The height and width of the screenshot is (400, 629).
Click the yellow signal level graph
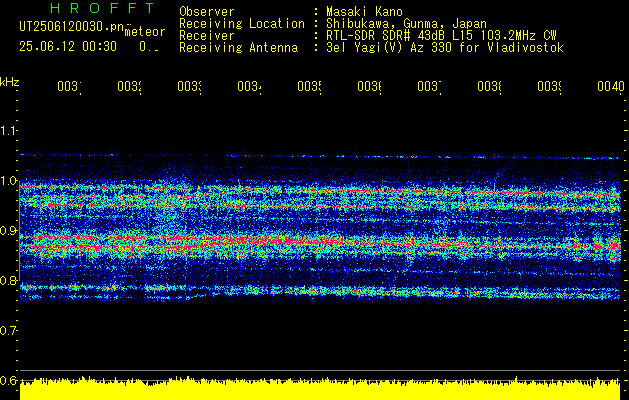tap(320, 388)
